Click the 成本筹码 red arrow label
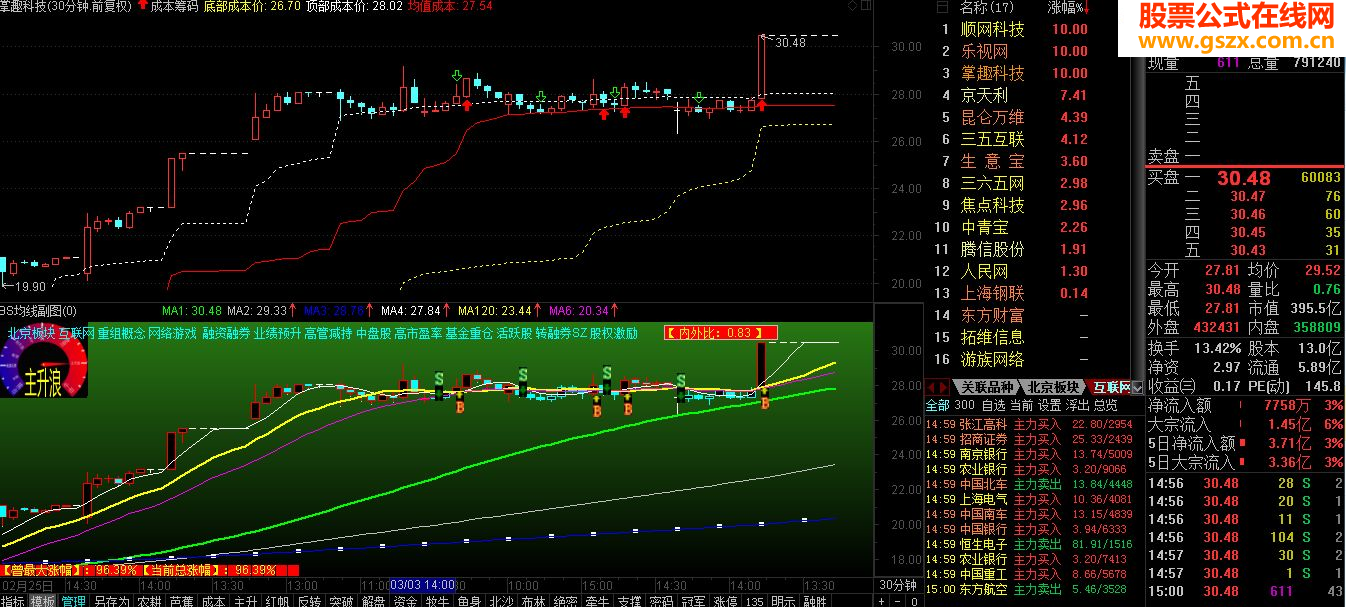 click(x=167, y=6)
